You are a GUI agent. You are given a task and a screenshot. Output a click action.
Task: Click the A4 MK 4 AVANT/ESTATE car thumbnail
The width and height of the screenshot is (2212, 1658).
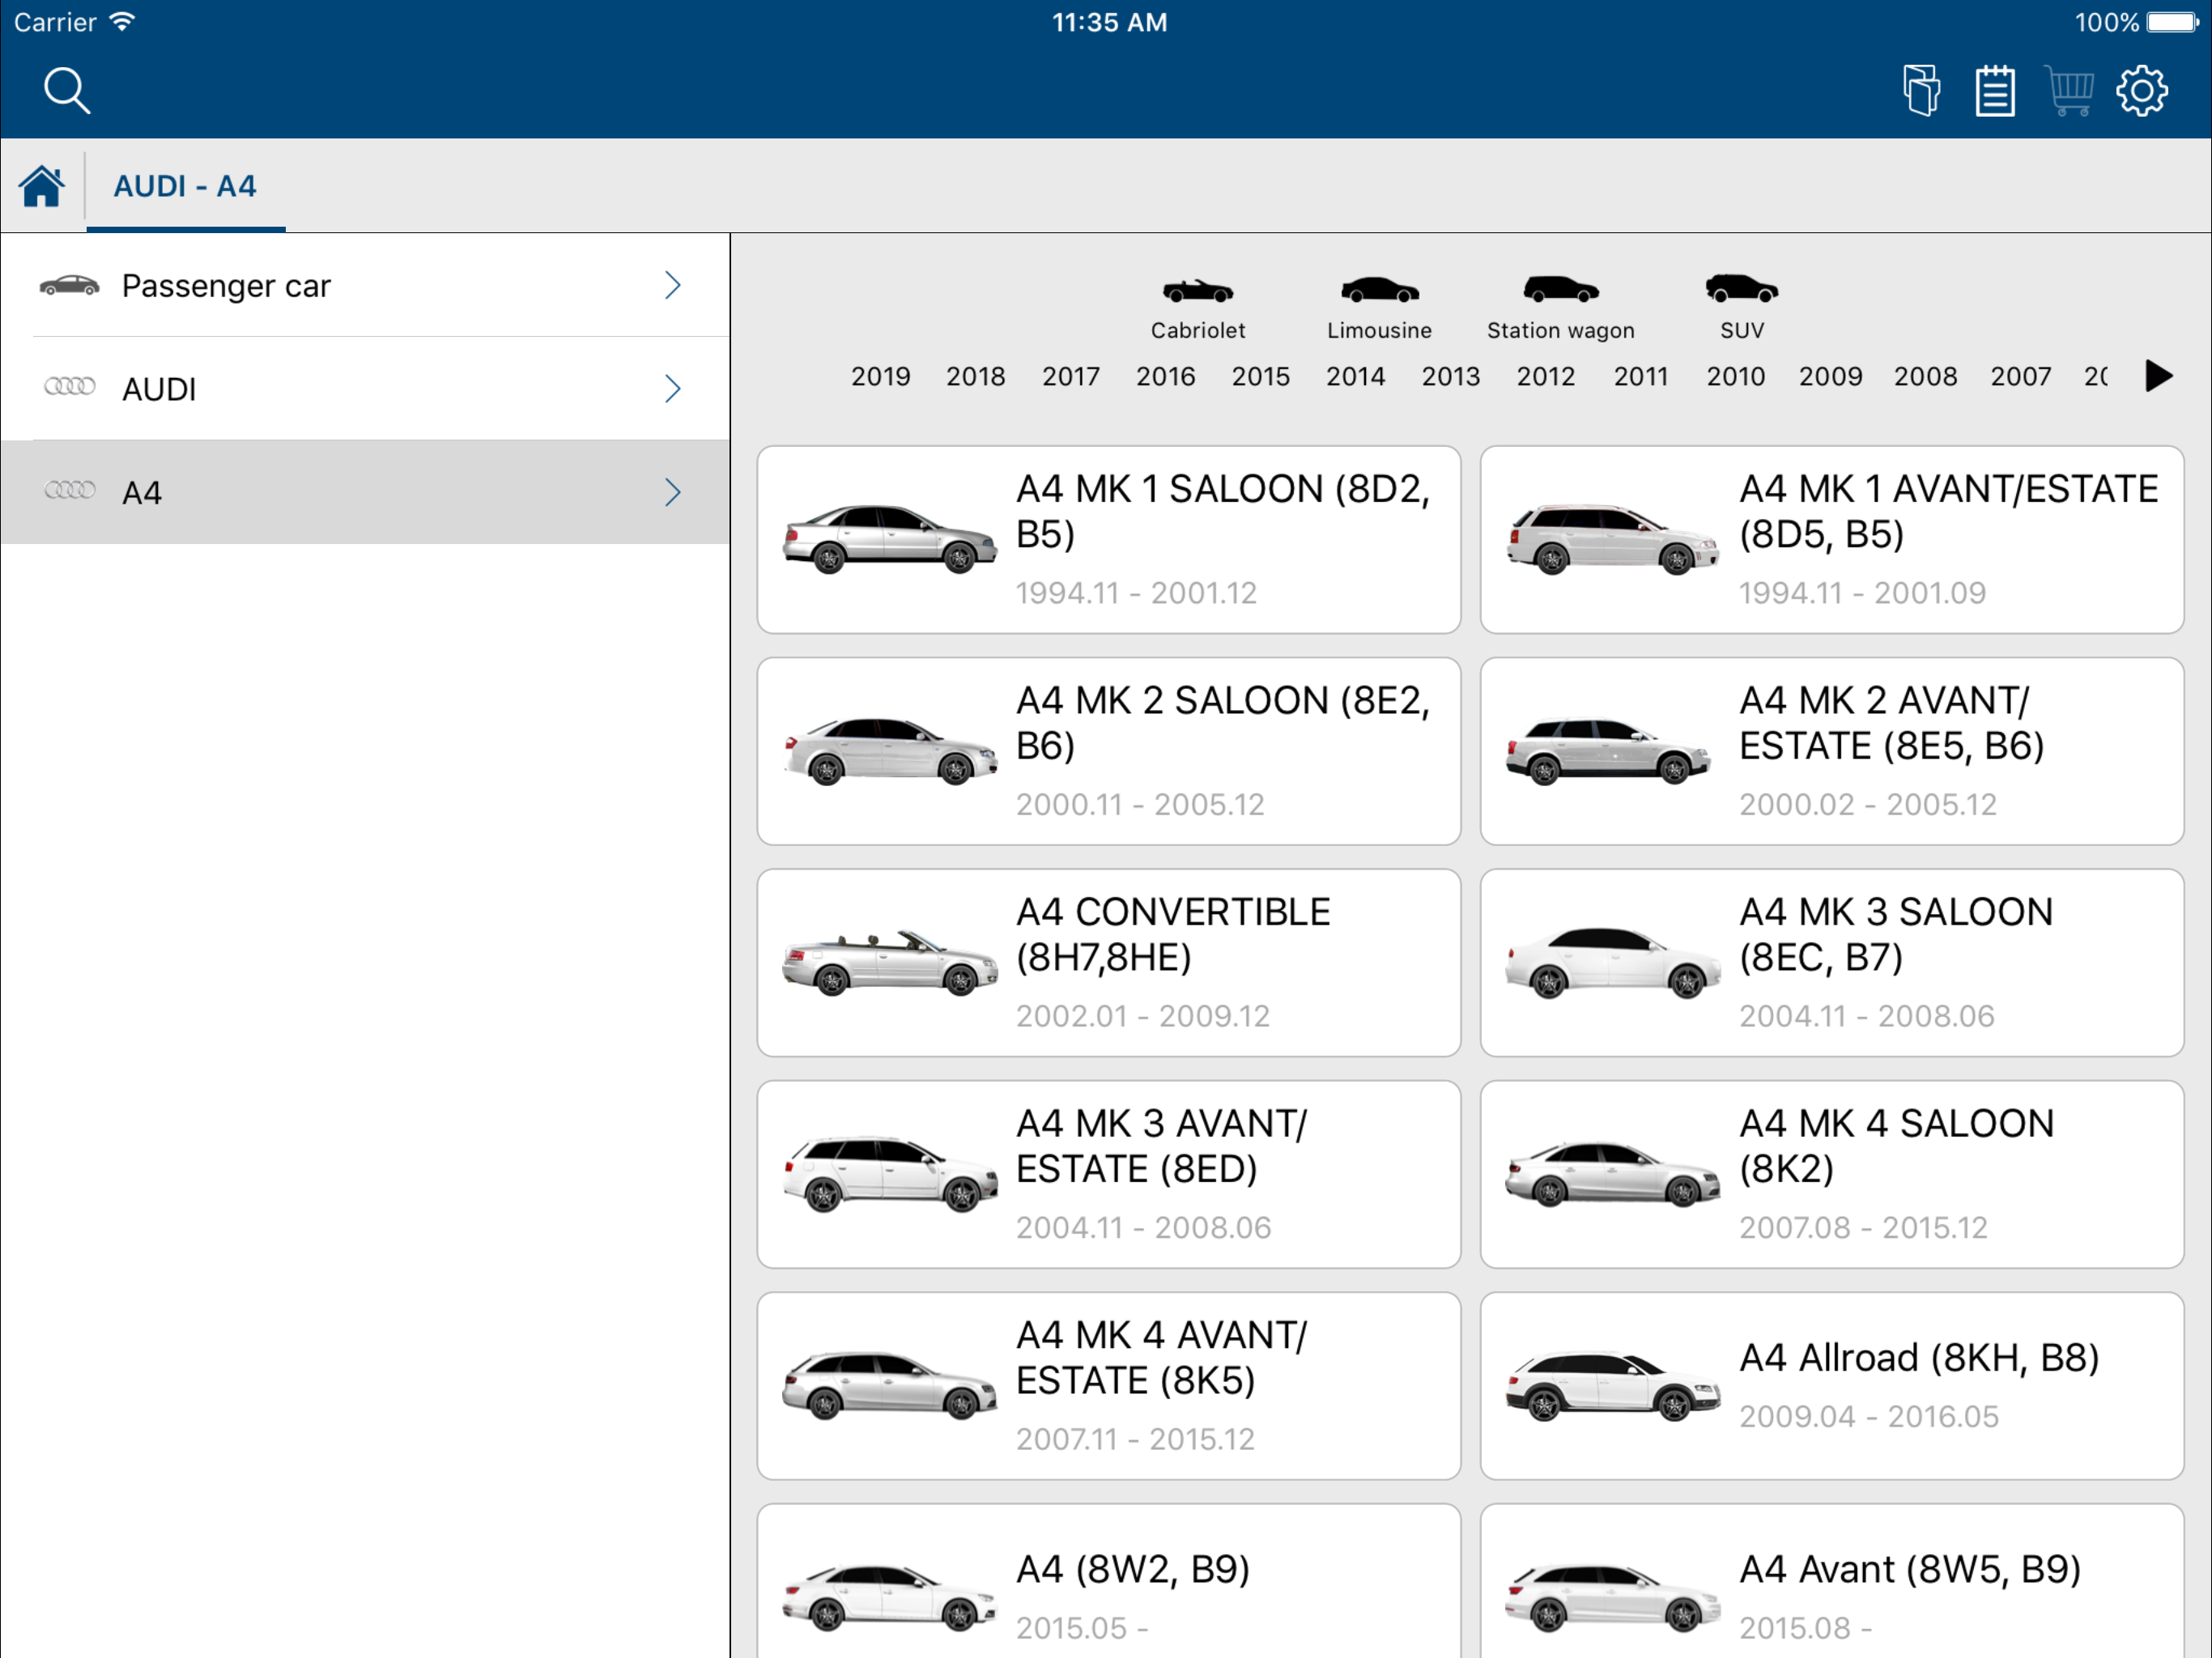point(889,1386)
